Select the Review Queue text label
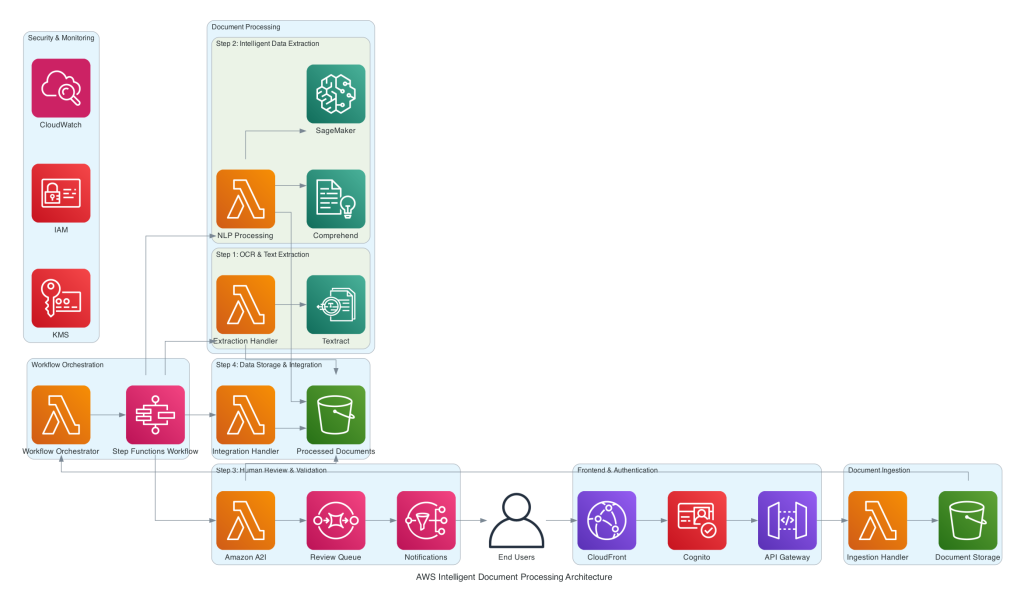The height and width of the screenshot is (593, 1024). (336, 557)
